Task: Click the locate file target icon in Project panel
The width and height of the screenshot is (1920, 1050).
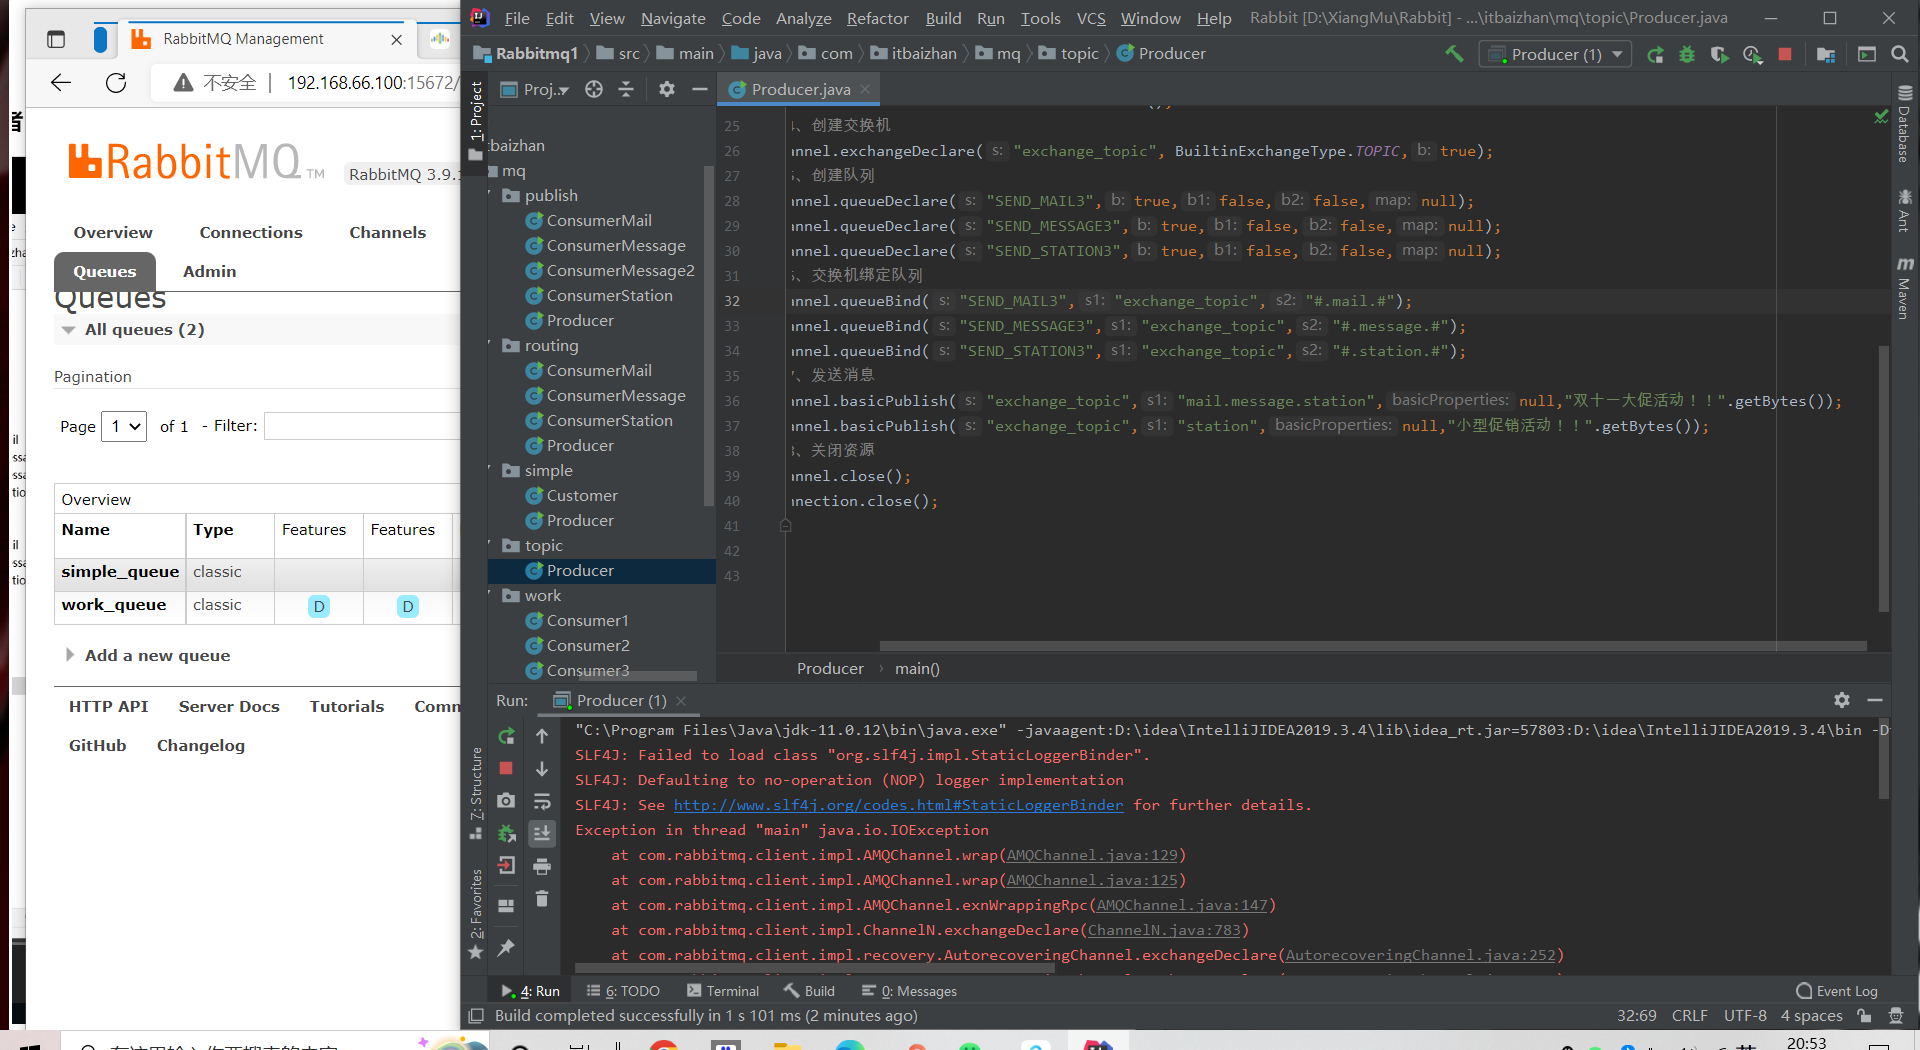Action: click(x=594, y=89)
